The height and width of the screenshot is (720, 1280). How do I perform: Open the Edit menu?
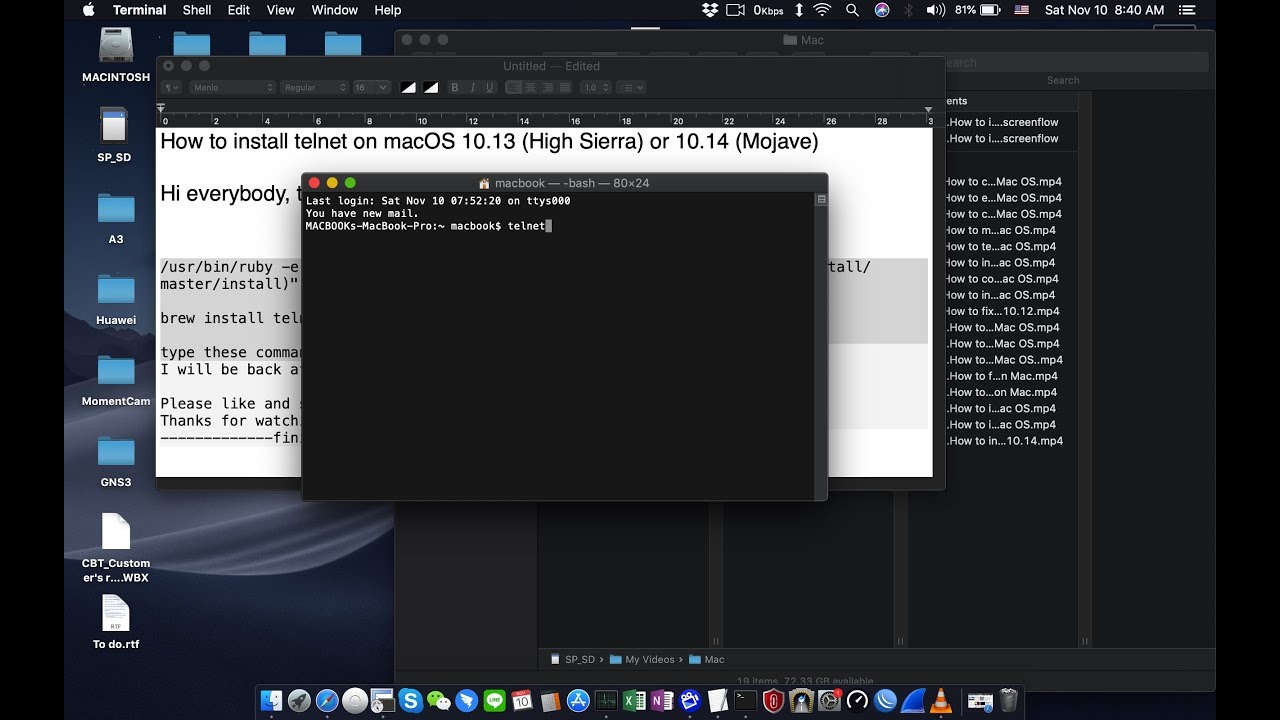pos(239,10)
